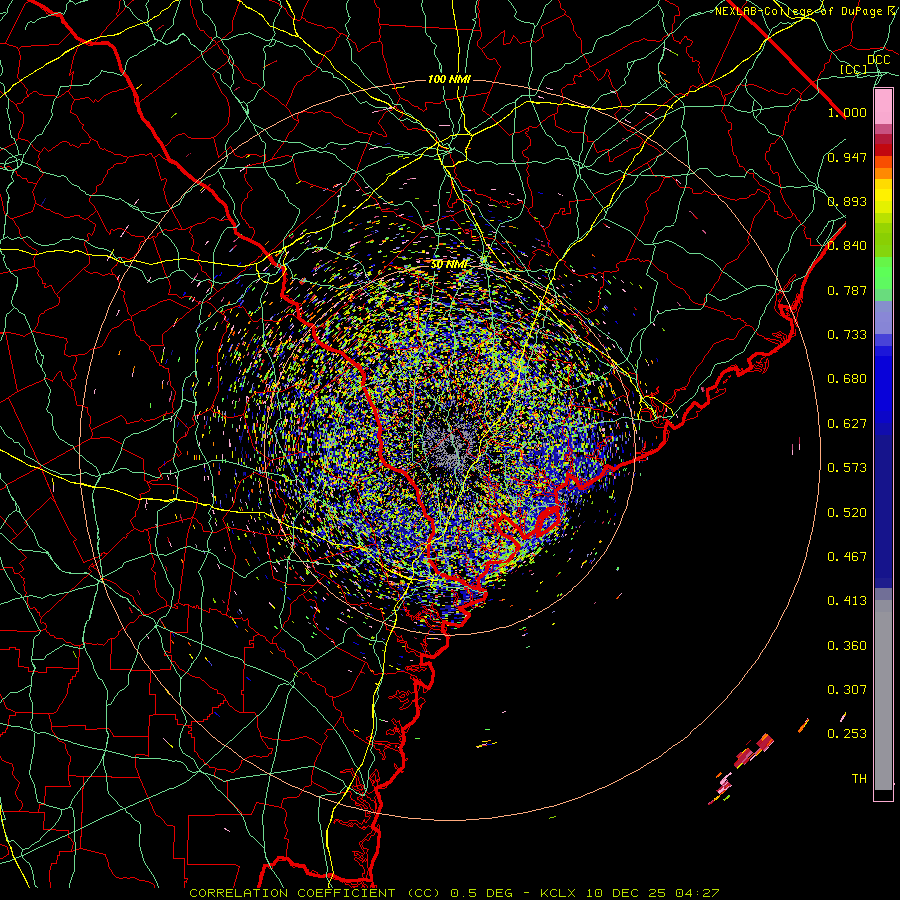Click the 0.947 legend value

click(x=847, y=157)
